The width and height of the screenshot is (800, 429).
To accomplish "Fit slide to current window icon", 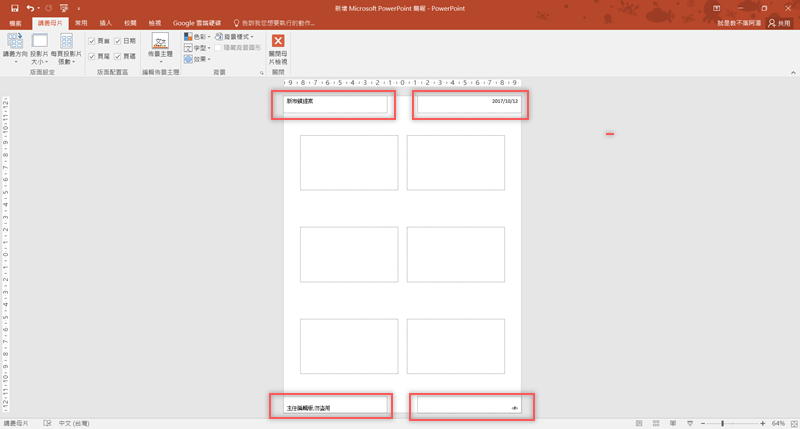I will pyautogui.click(x=794, y=423).
